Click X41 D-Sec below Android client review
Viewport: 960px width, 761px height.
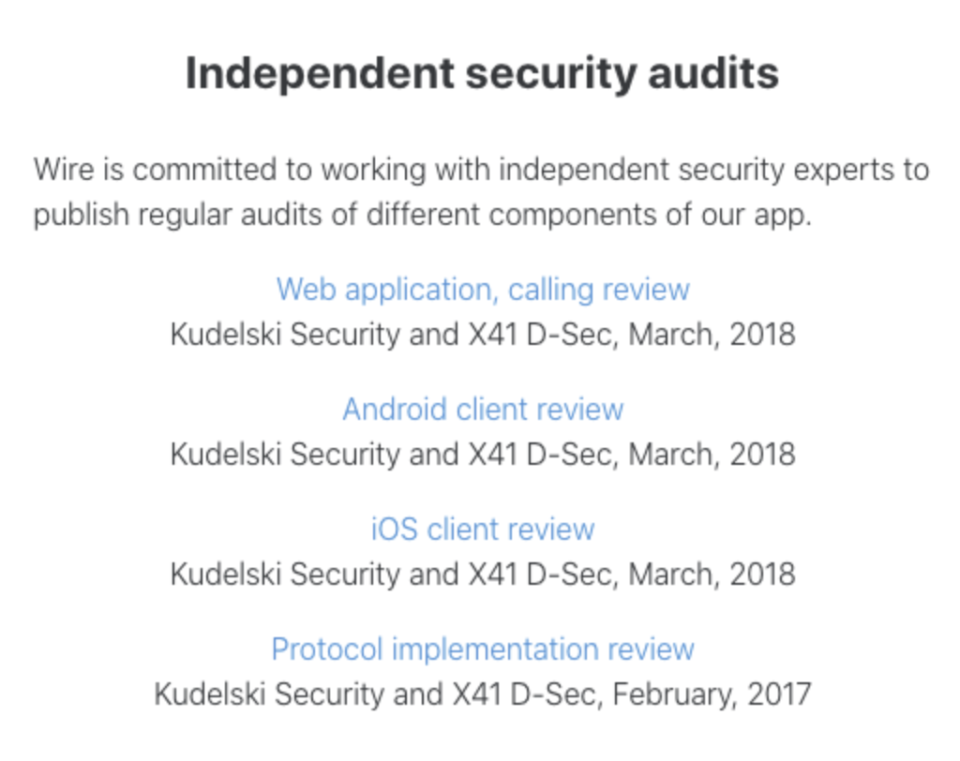coord(543,454)
